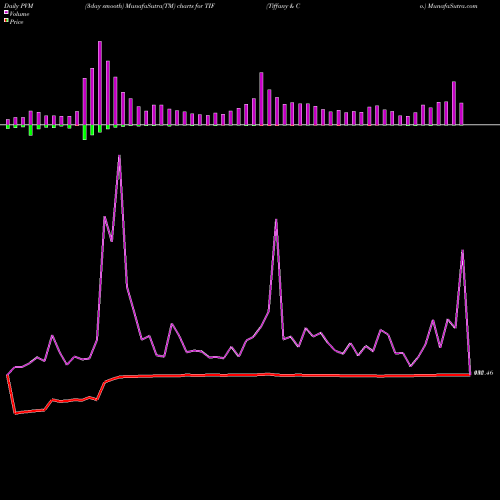
Task: Click the price value label ending in '.46'
Action: pyautogui.click(x=483, y=373)
